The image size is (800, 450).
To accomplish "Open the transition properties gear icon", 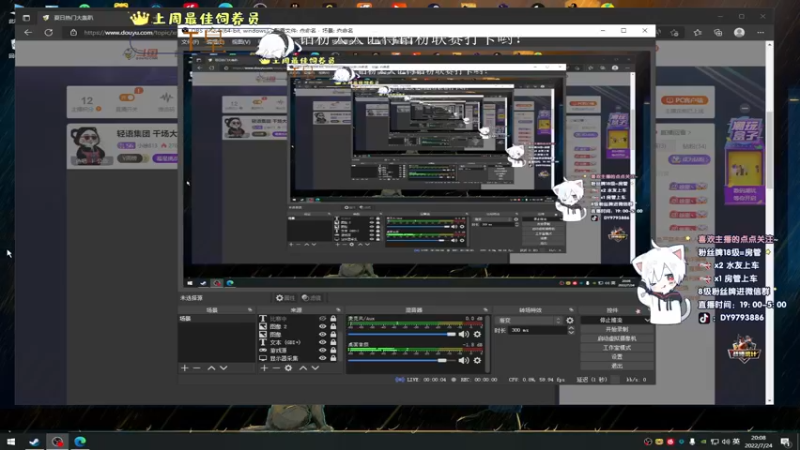I will tap(569, 320).
